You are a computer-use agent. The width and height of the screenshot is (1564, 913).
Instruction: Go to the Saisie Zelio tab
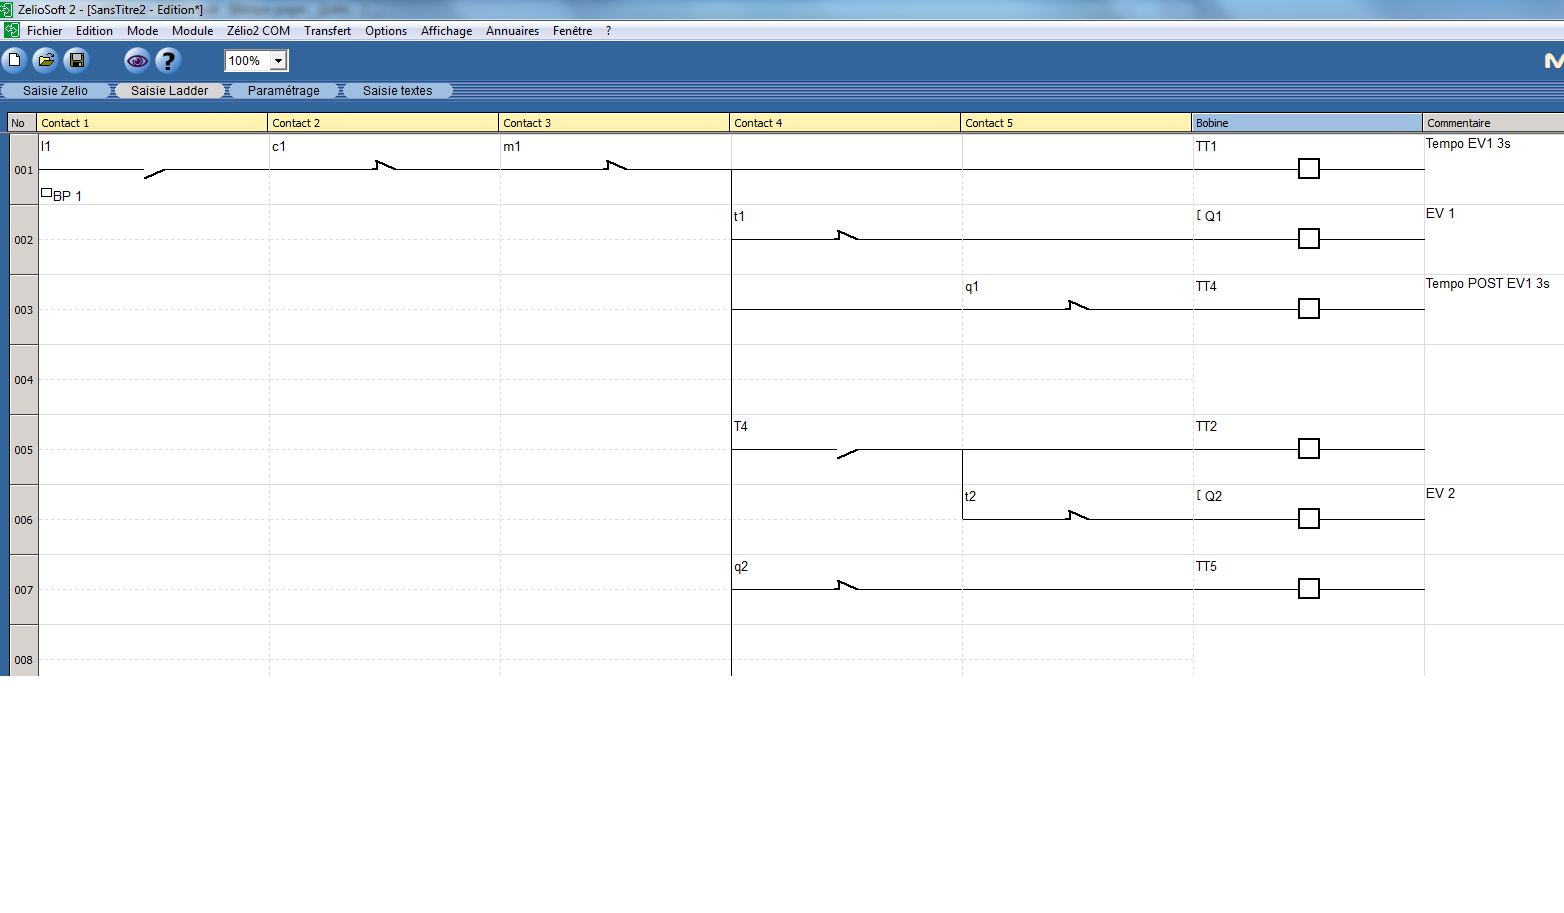pos(55,91)
